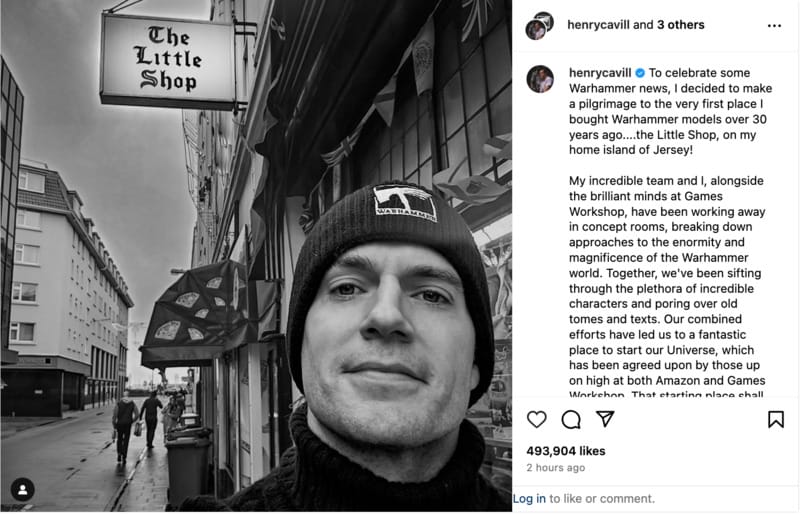
Task: Show the '3 others' collaborators list
Action: tap(681, 24)
